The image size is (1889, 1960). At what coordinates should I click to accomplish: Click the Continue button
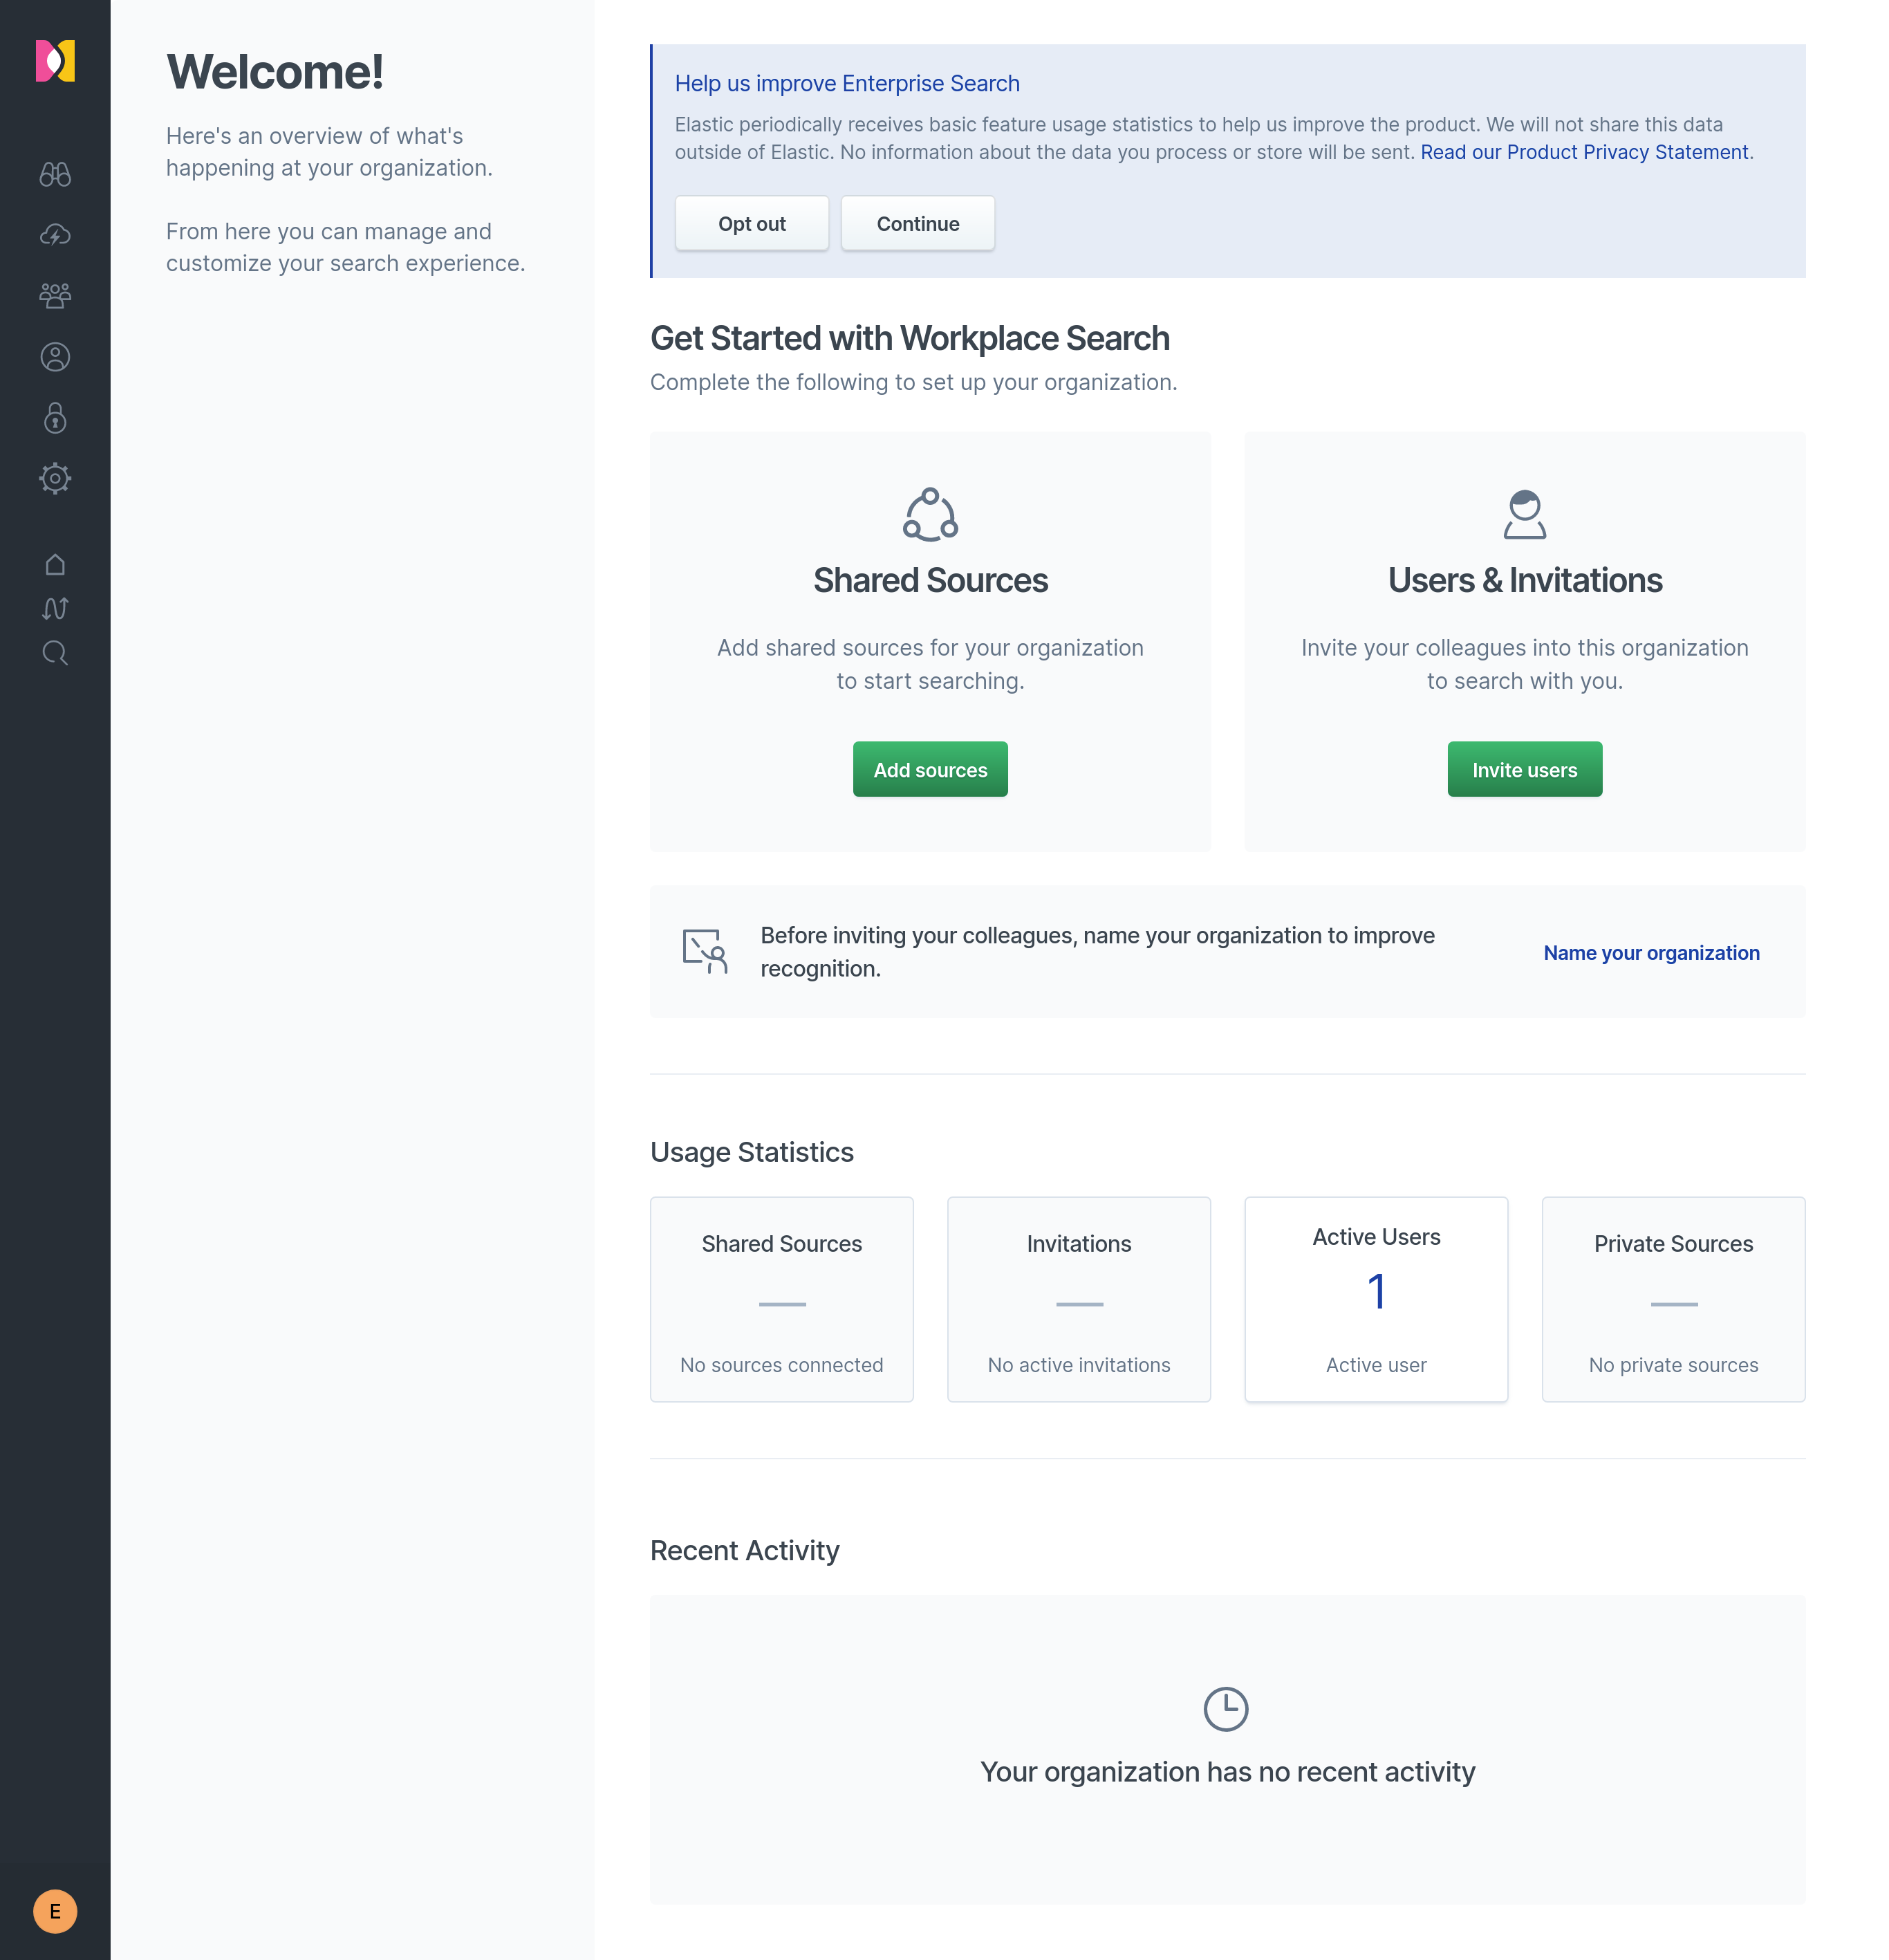[917, 224]
